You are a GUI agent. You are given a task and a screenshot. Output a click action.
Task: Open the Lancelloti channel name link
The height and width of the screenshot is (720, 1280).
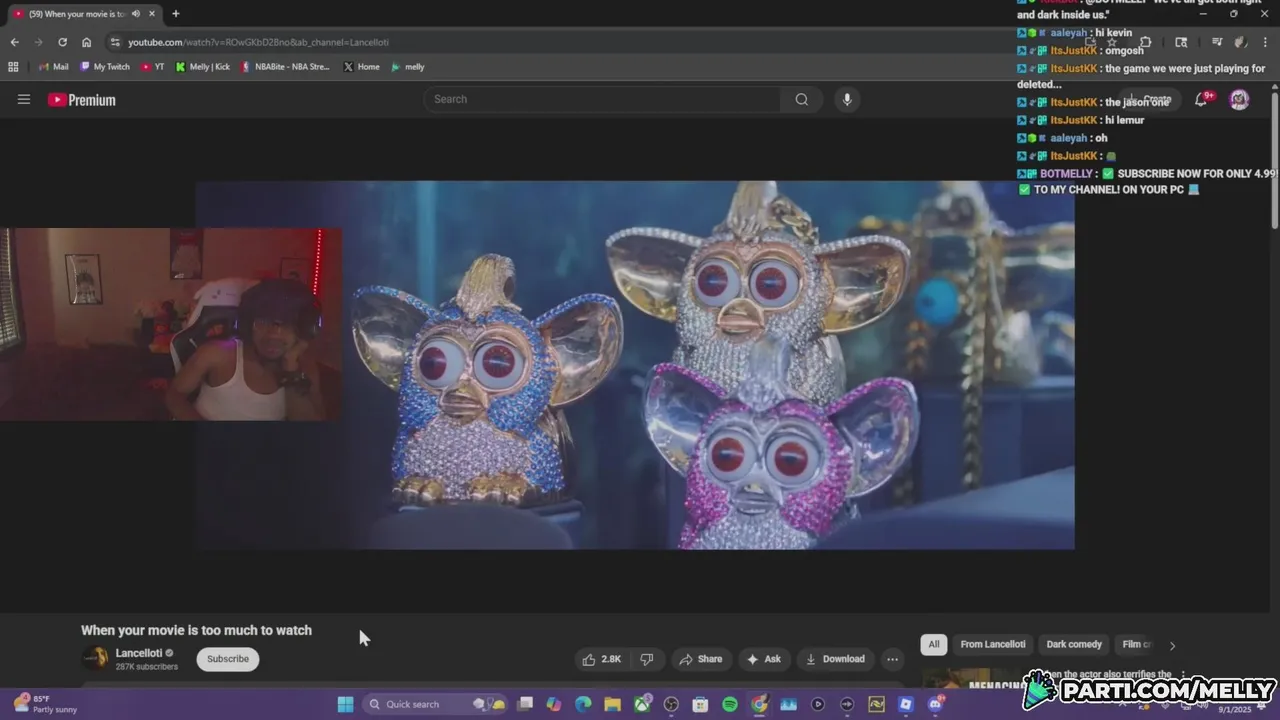(139, 653)
